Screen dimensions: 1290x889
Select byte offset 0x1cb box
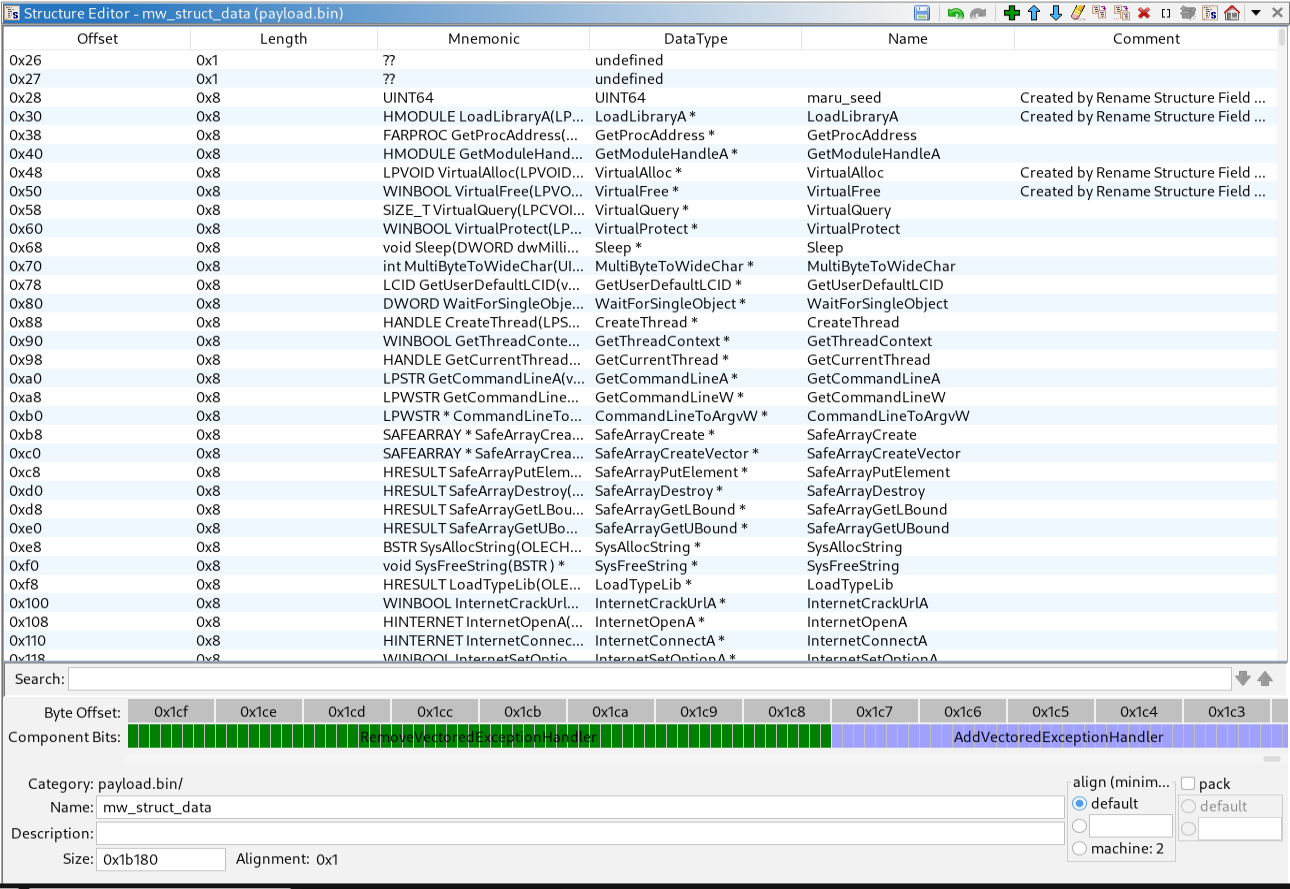523,711
